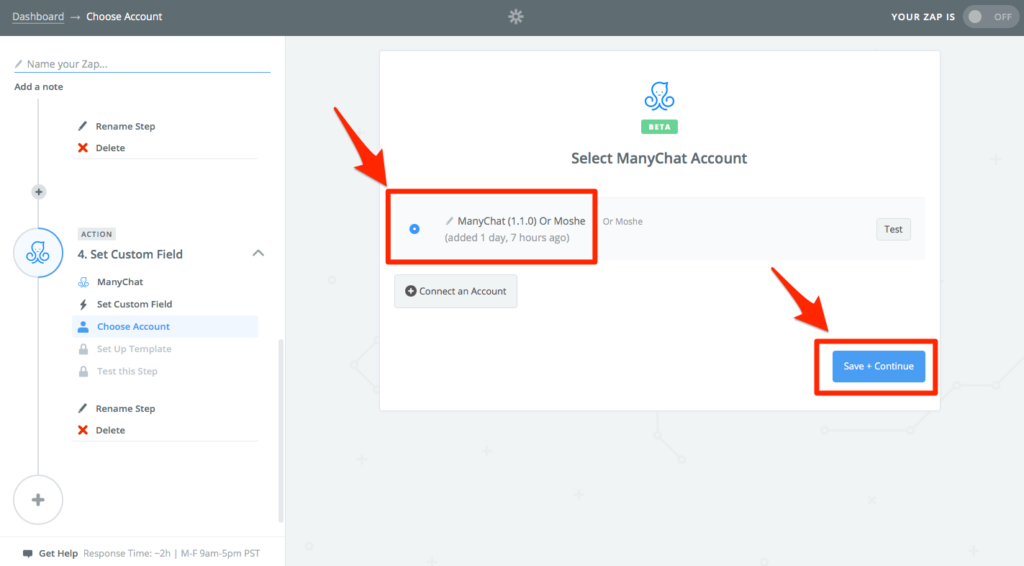
Task: Click the upper Delete red X icon
Action: point(82,148)
